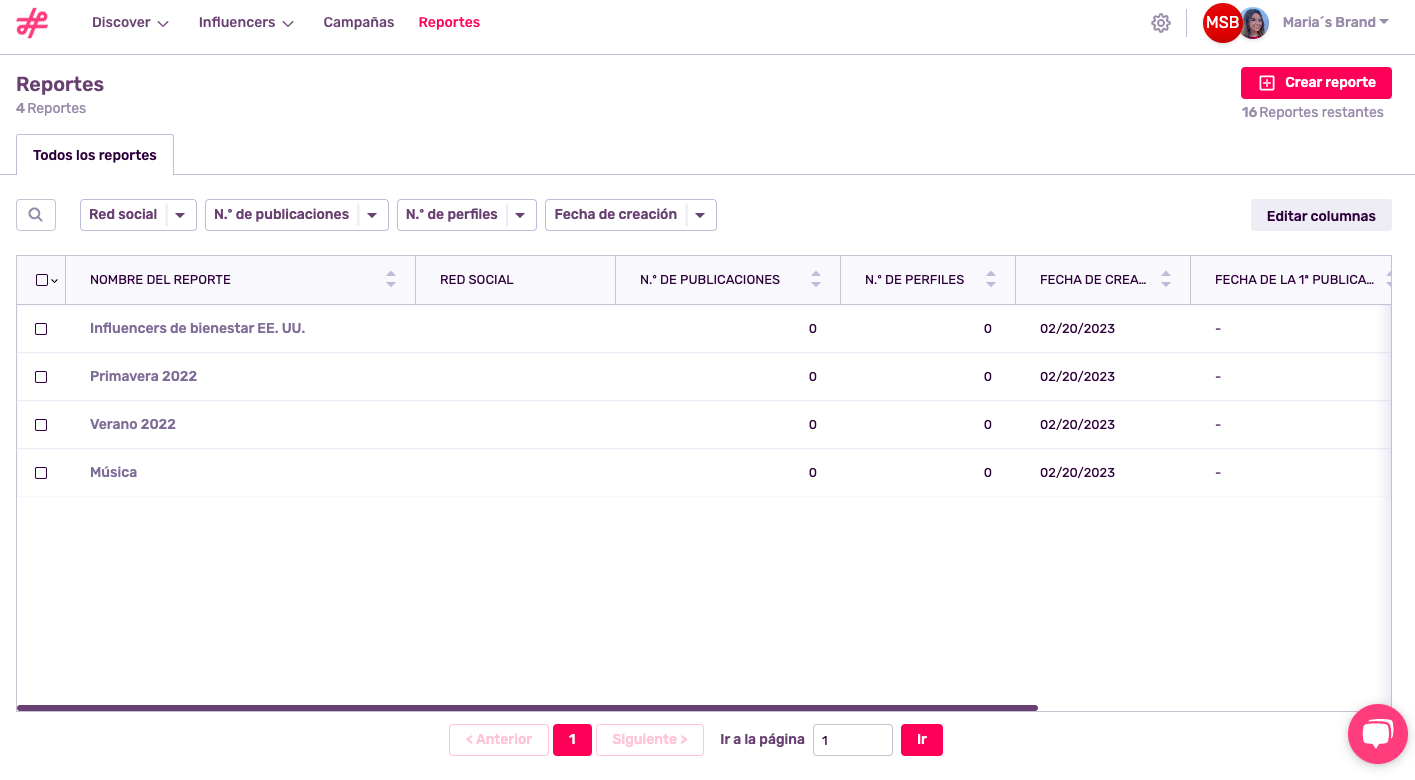Screen dimensions: 1415x780
Task: Tick the Verano 2022 checkbox
Action: [x=41, y=425]
